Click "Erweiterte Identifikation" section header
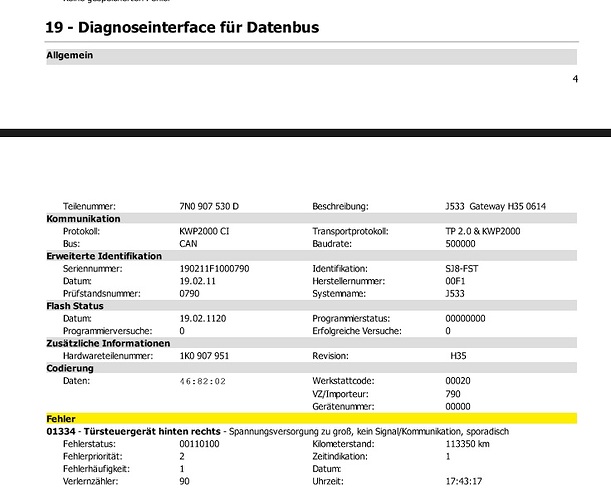 (x=311, y=256)
